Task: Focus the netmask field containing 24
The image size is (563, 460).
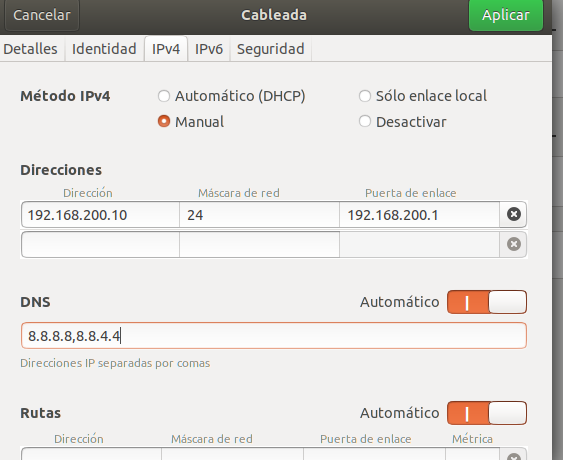Action: [x=259, y=215]
